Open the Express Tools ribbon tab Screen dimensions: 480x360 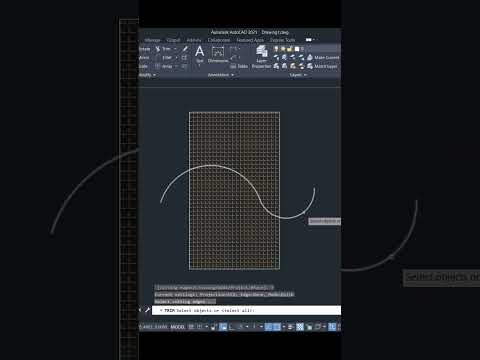pos(282,40)
